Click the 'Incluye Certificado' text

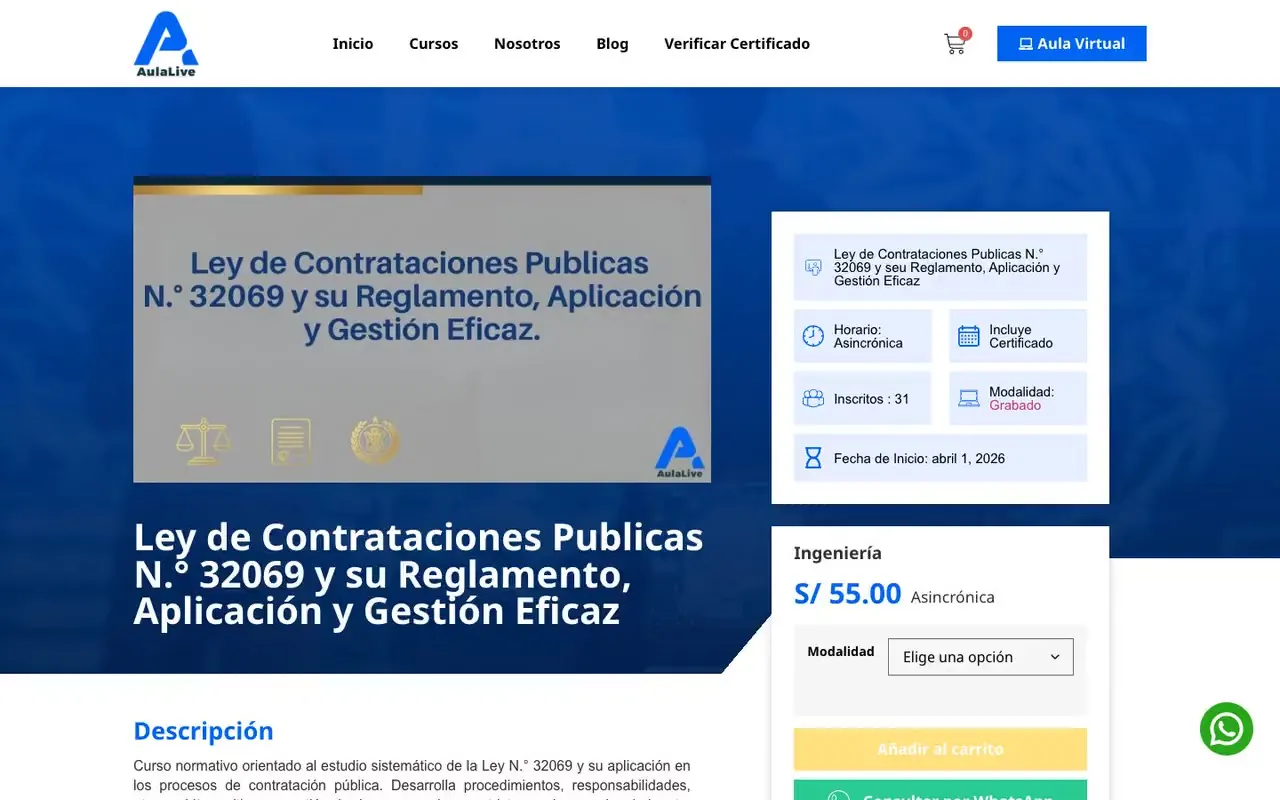[1021, 336]
